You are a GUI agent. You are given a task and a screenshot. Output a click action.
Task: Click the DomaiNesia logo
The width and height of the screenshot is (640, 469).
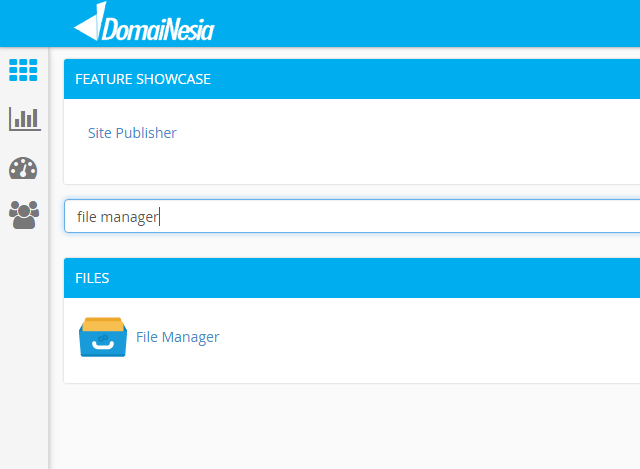click(x=144, y=22)
